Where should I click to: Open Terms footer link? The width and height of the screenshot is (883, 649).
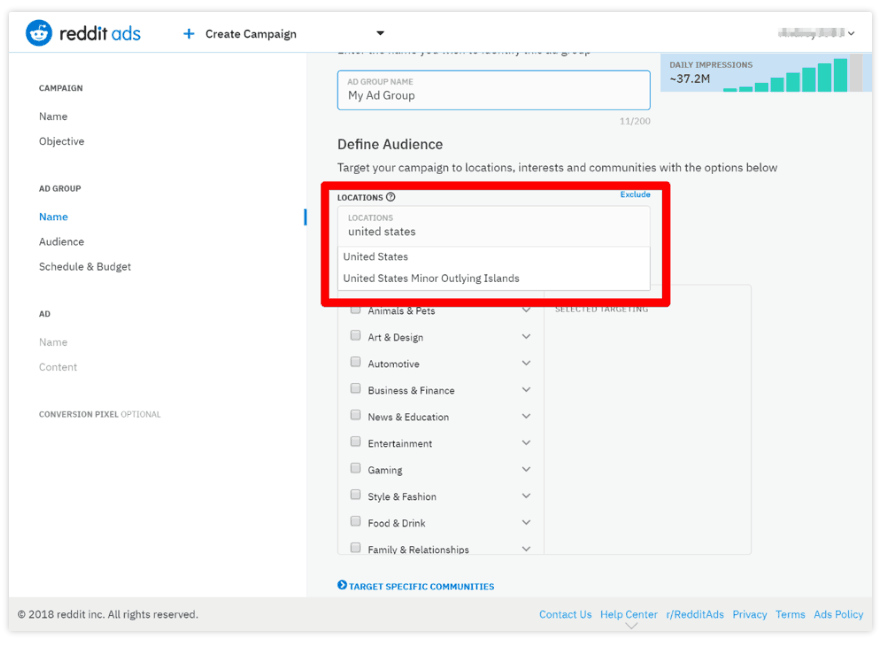(790, 615)
